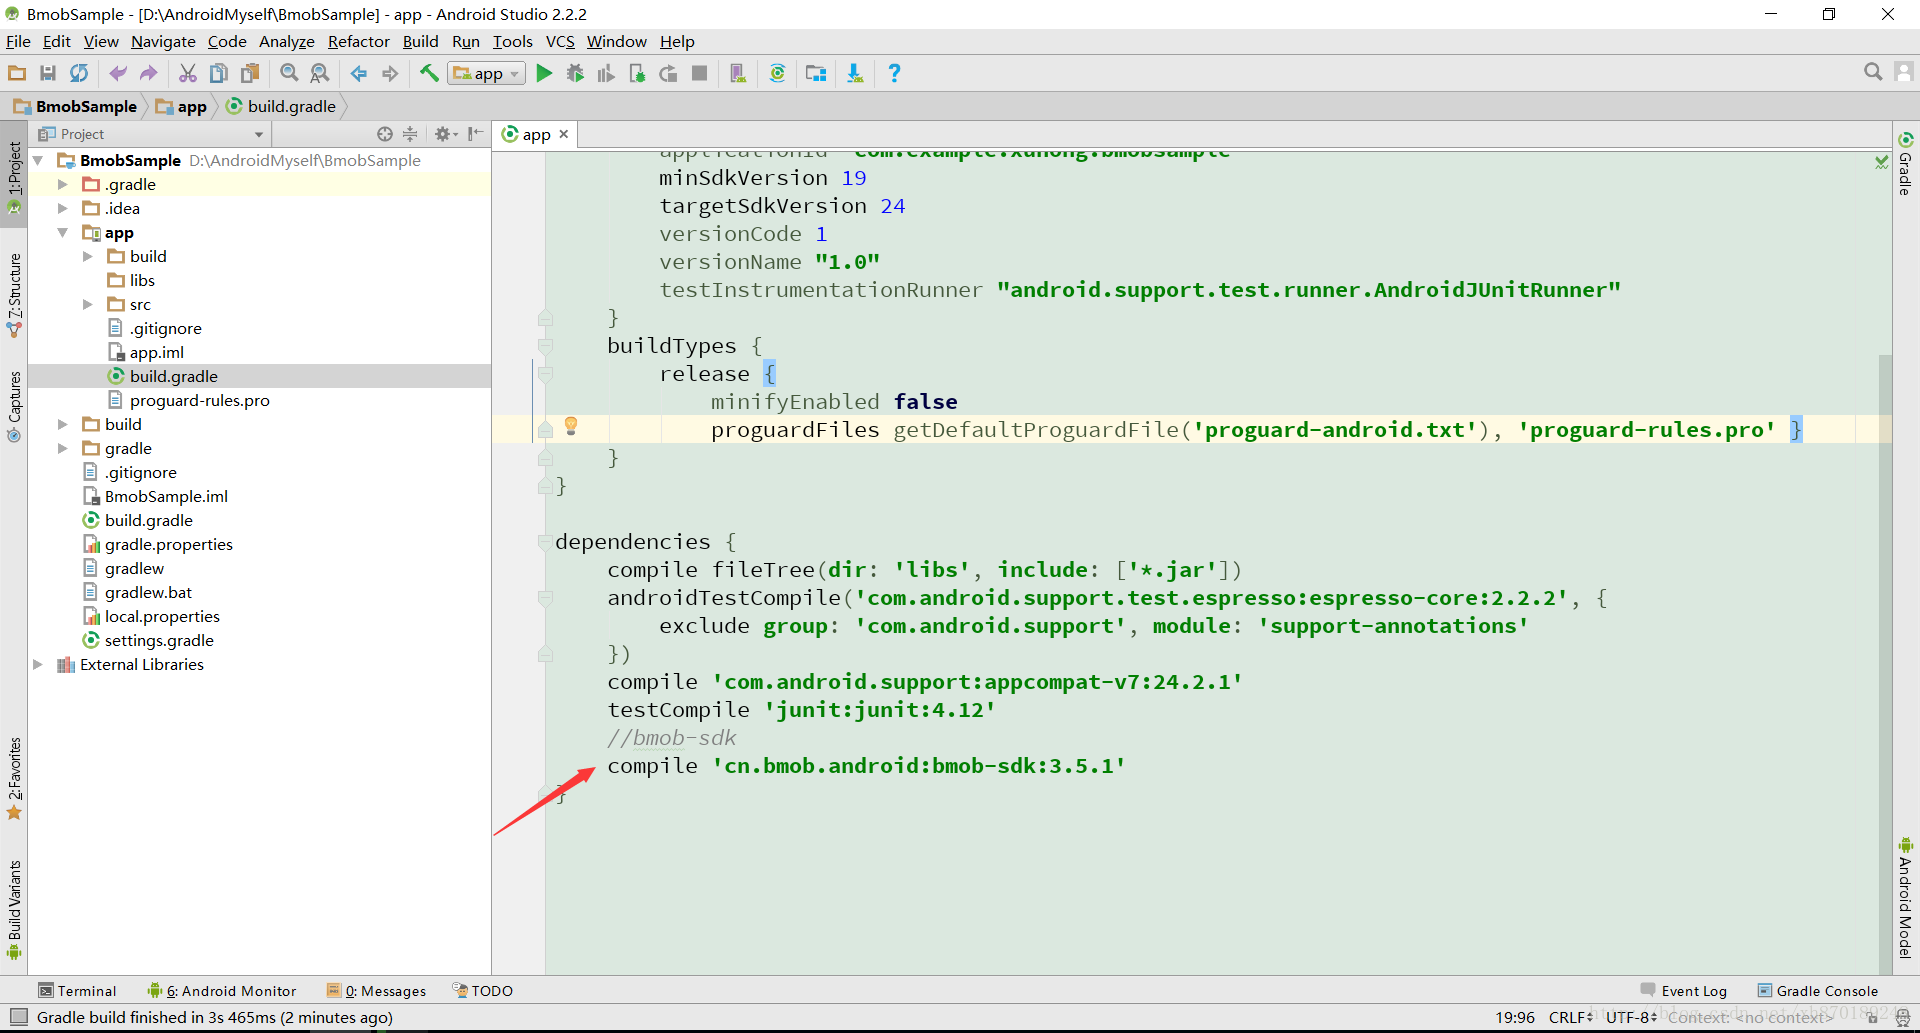Expand the .idea folder
Viewport: 1920px width, 1033px height.
pos(62,208)
